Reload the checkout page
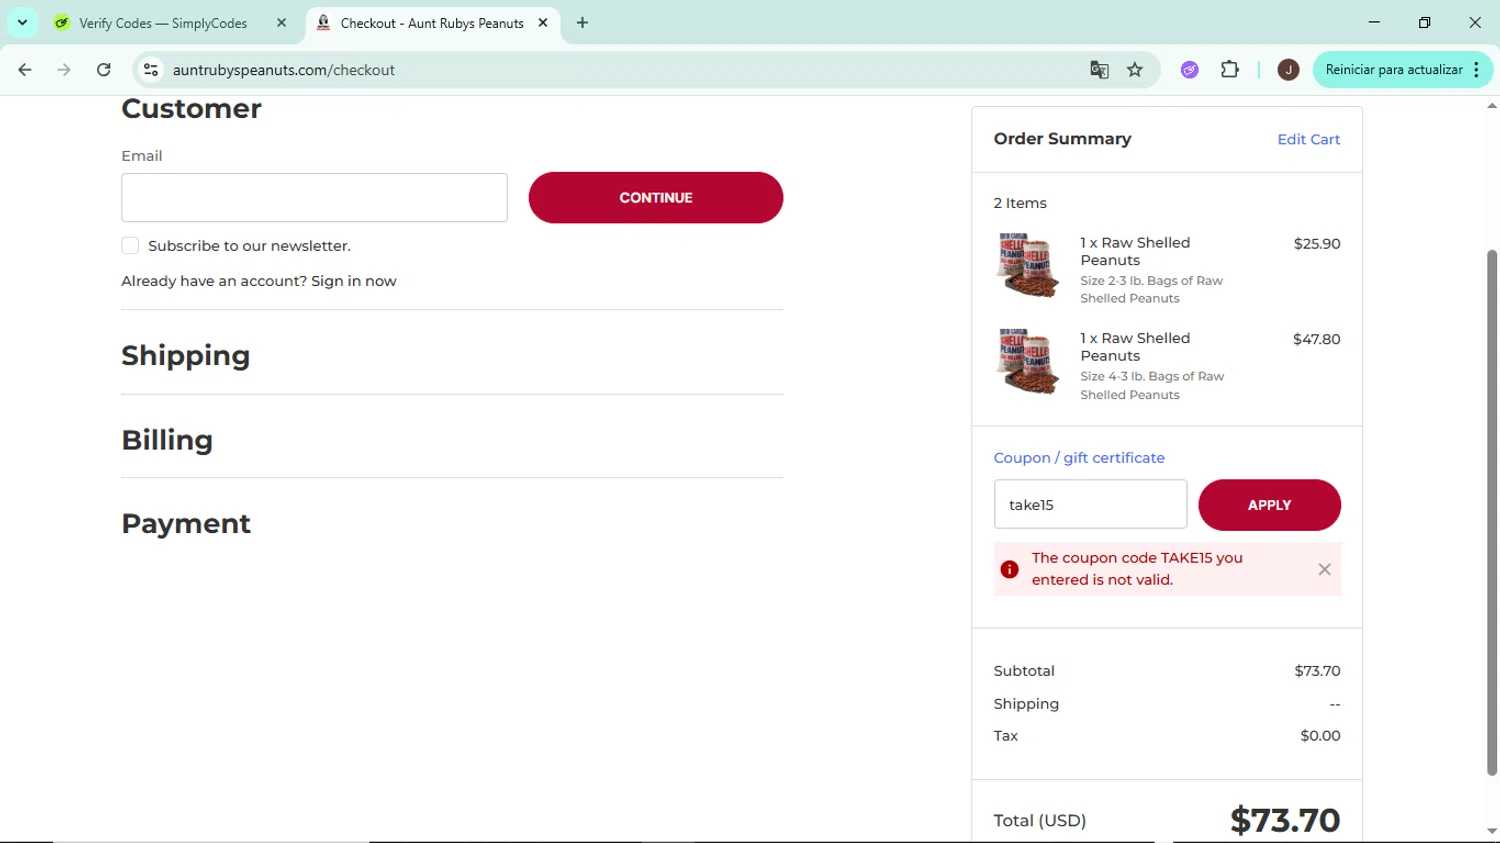Viewport: 1500px width, 843px height. 104,70
